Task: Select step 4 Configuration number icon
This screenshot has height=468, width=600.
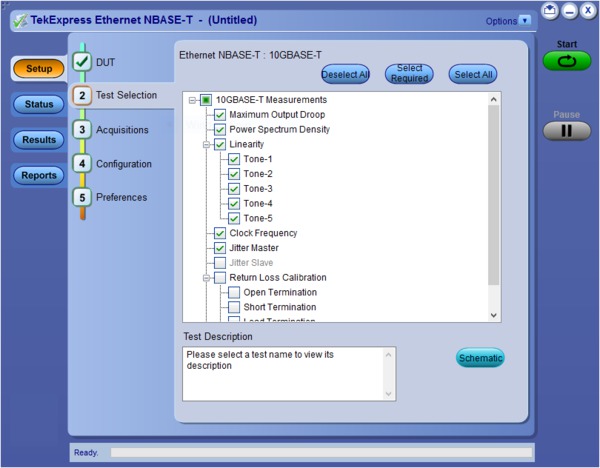Action: (x=82, y=164)
